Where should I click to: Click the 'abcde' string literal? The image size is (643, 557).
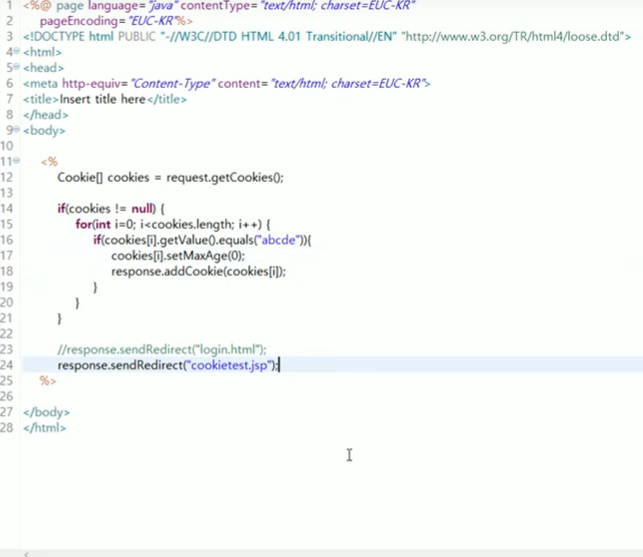click(278, 240)
